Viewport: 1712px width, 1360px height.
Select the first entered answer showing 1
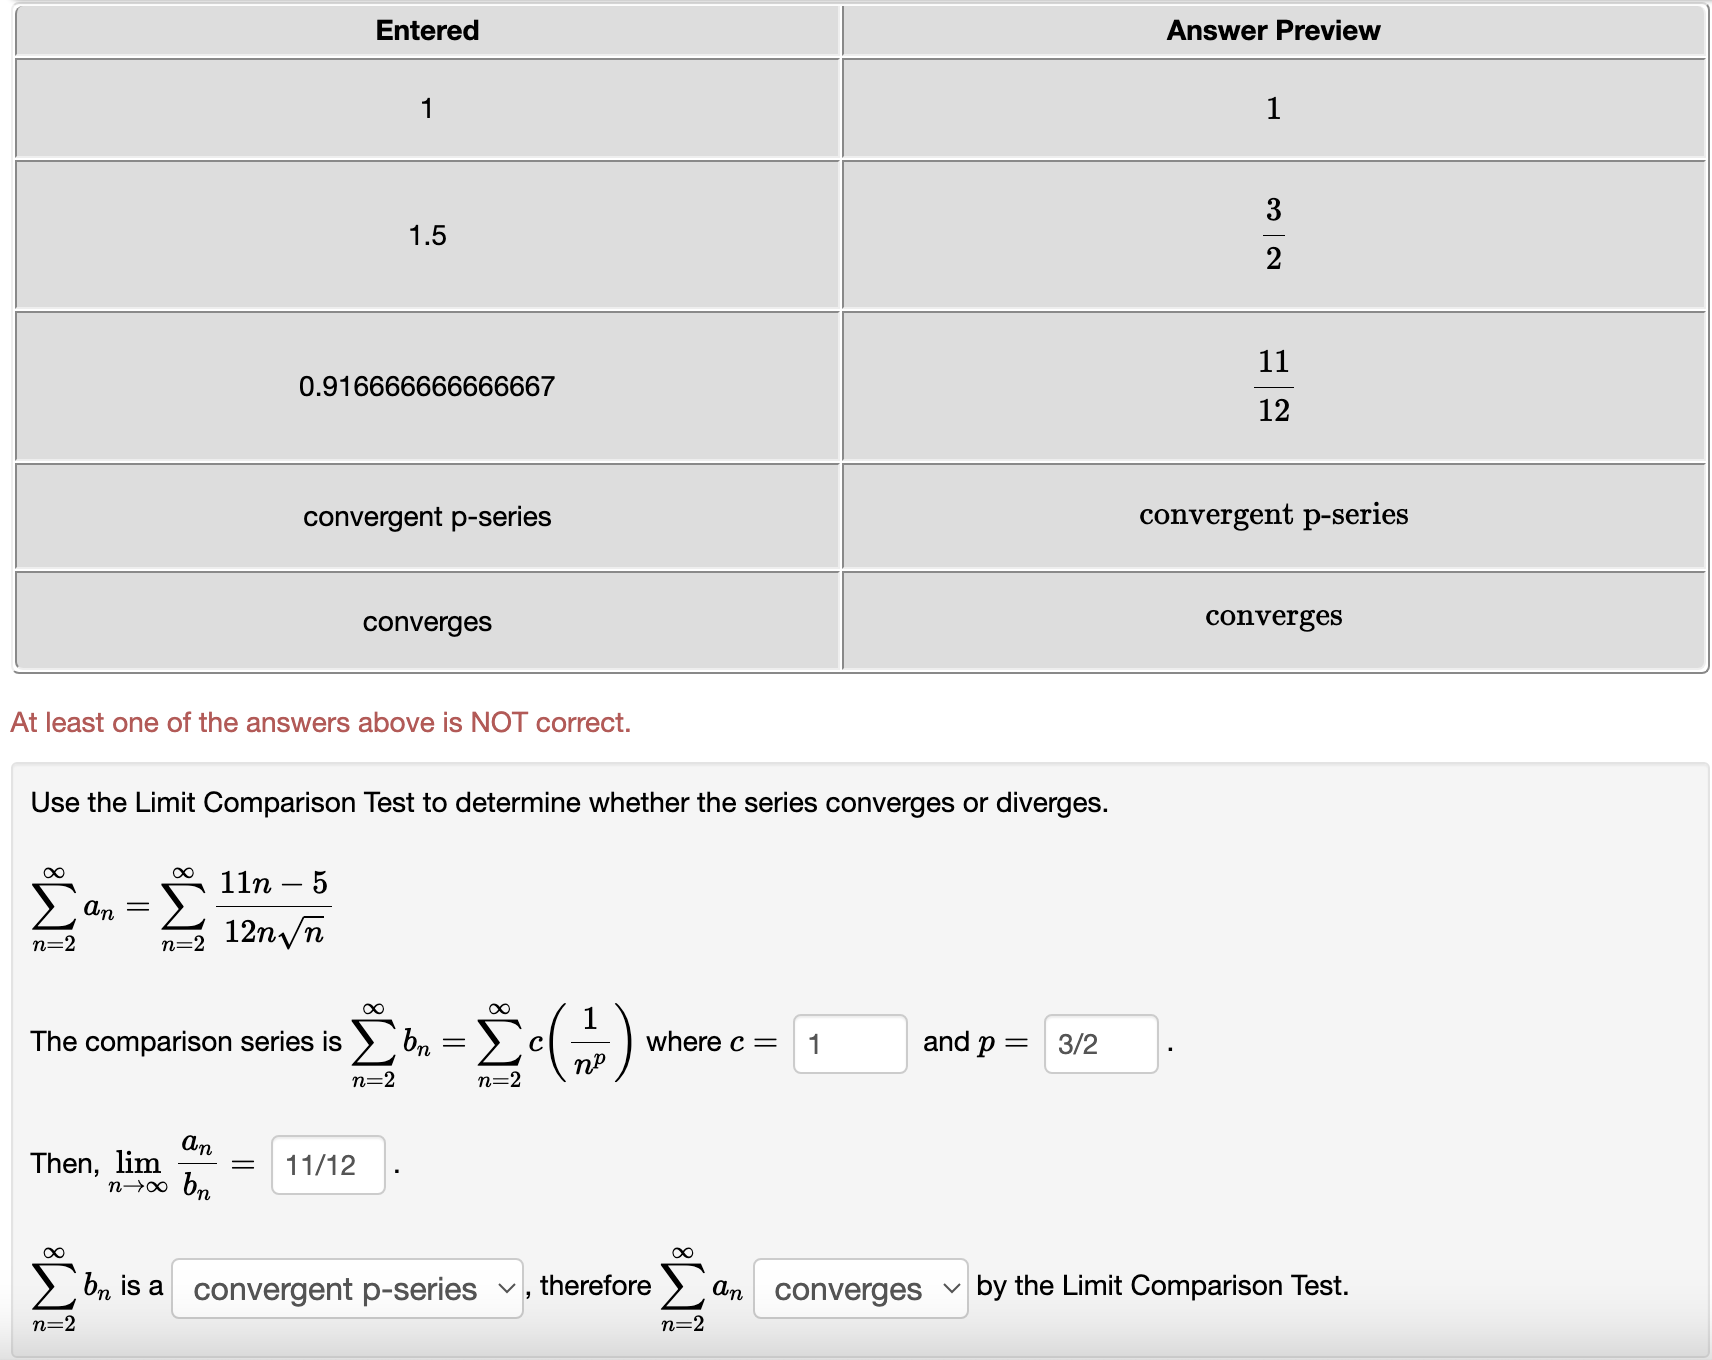(x=426, y=108)
